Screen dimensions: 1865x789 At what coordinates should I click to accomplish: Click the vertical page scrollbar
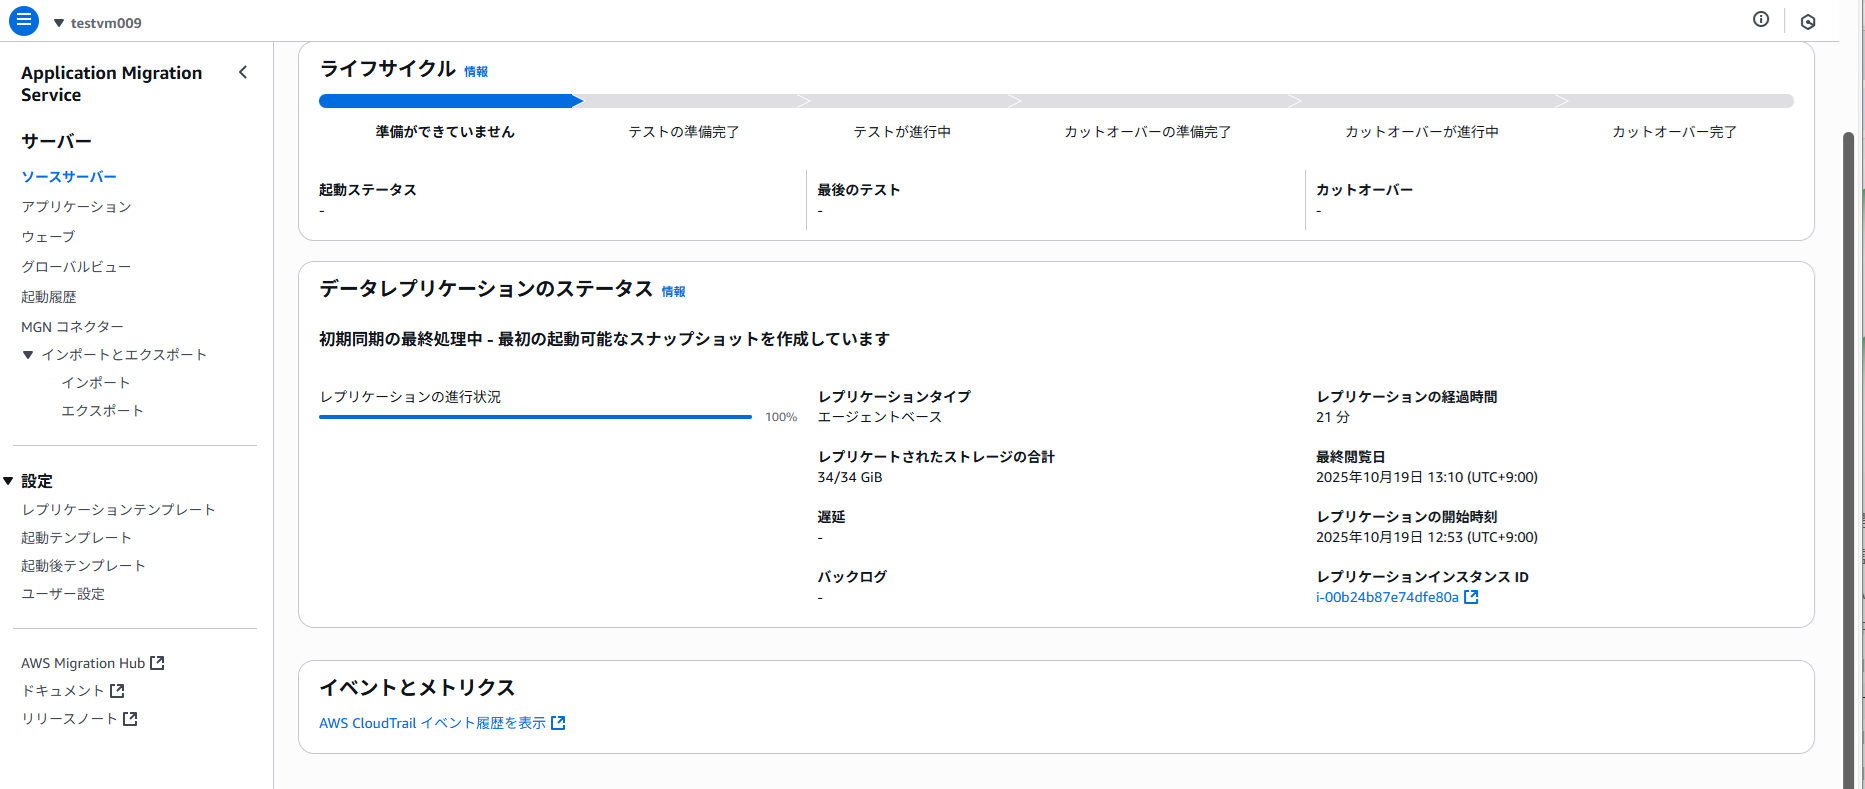click(x=1849, y=460)
